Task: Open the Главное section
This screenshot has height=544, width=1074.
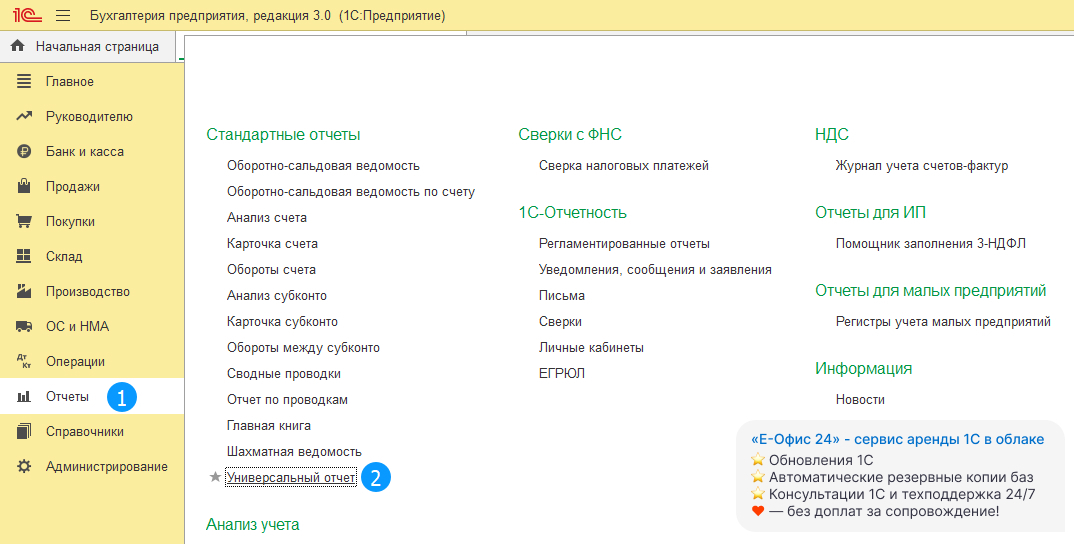Action: (92, 82)
